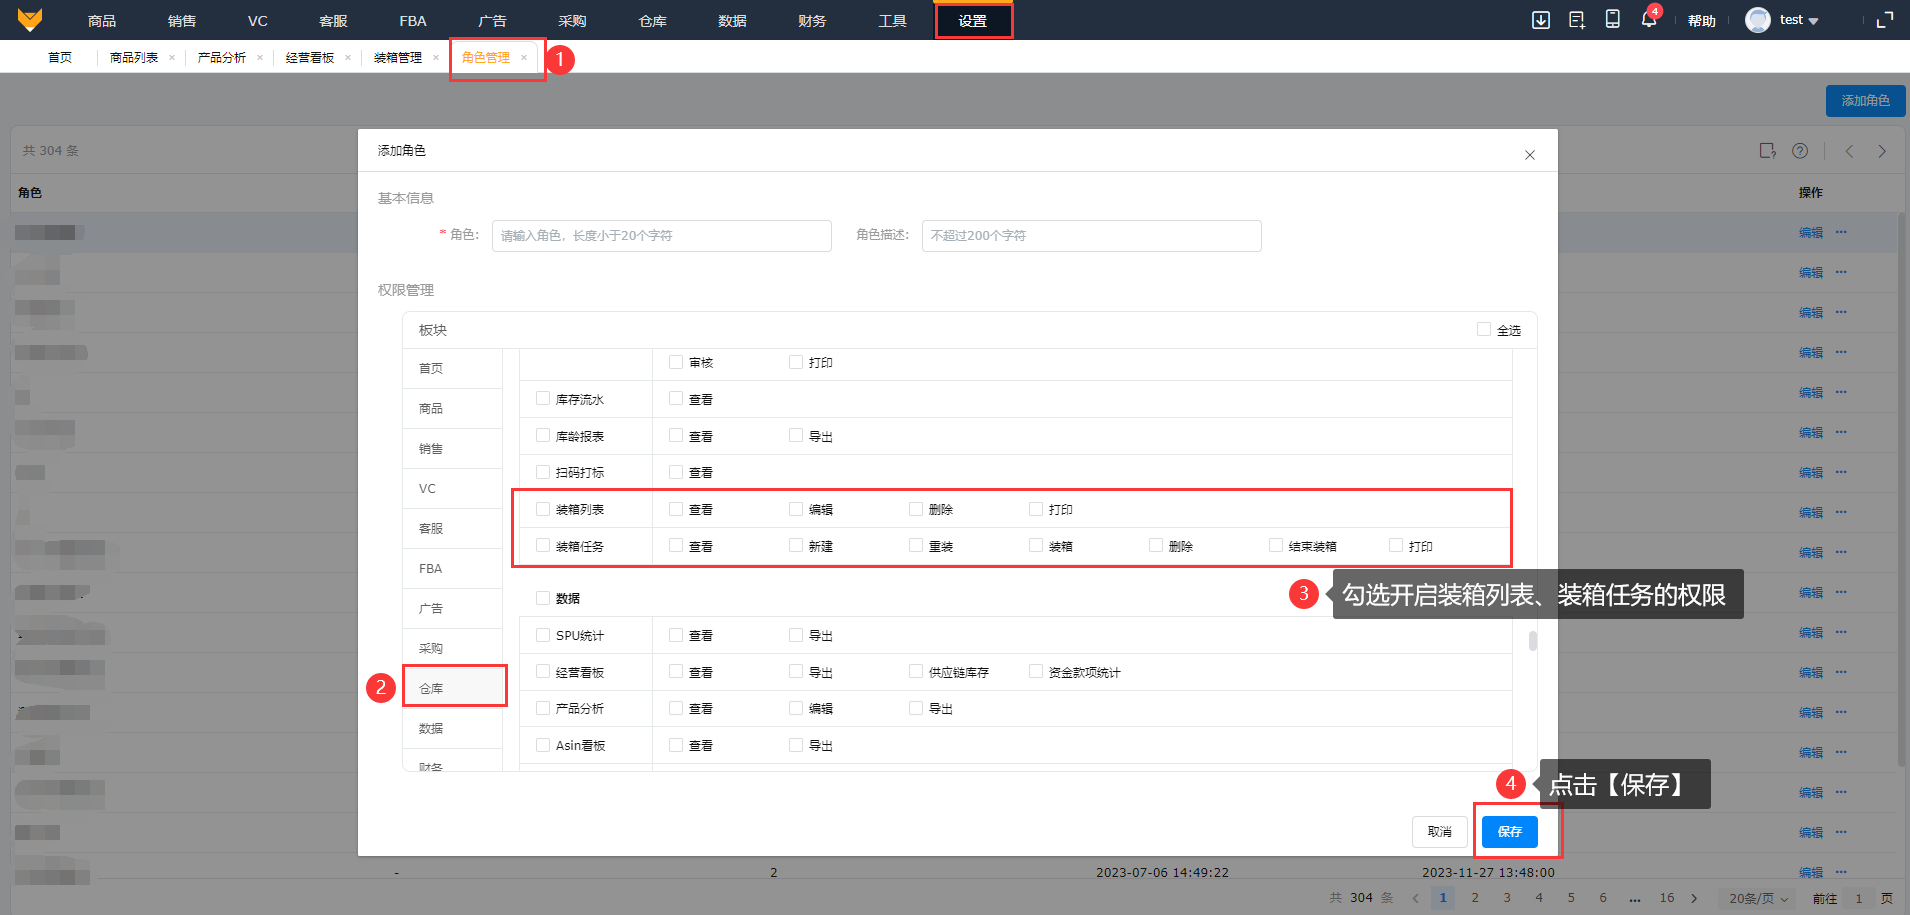Image resolution: width=1910 pixels, height=915 pixels.
Task: Open the FBA menu in the top navigation
Action: click(x=413, y=20)
